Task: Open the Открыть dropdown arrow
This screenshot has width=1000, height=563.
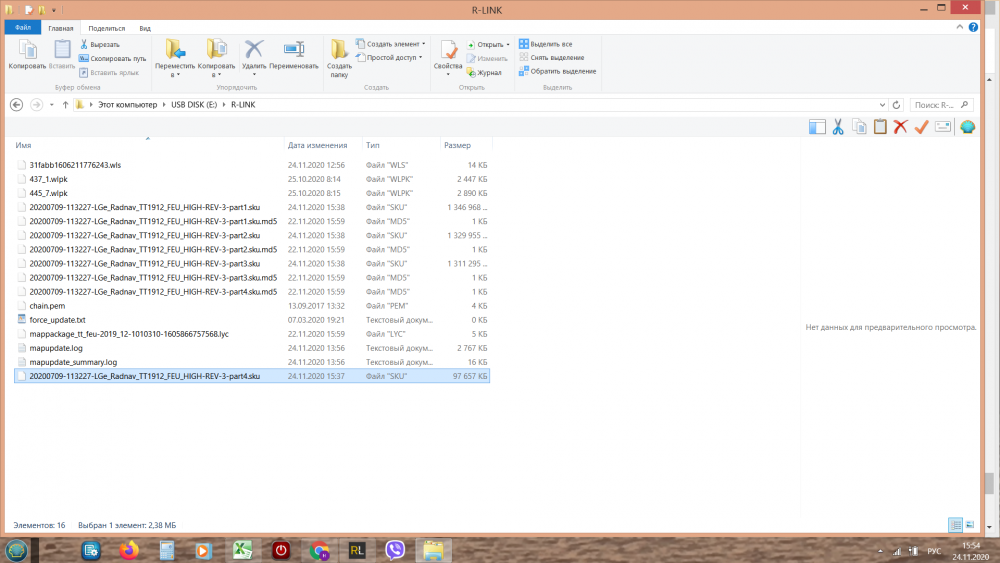Action: [508, 45]
